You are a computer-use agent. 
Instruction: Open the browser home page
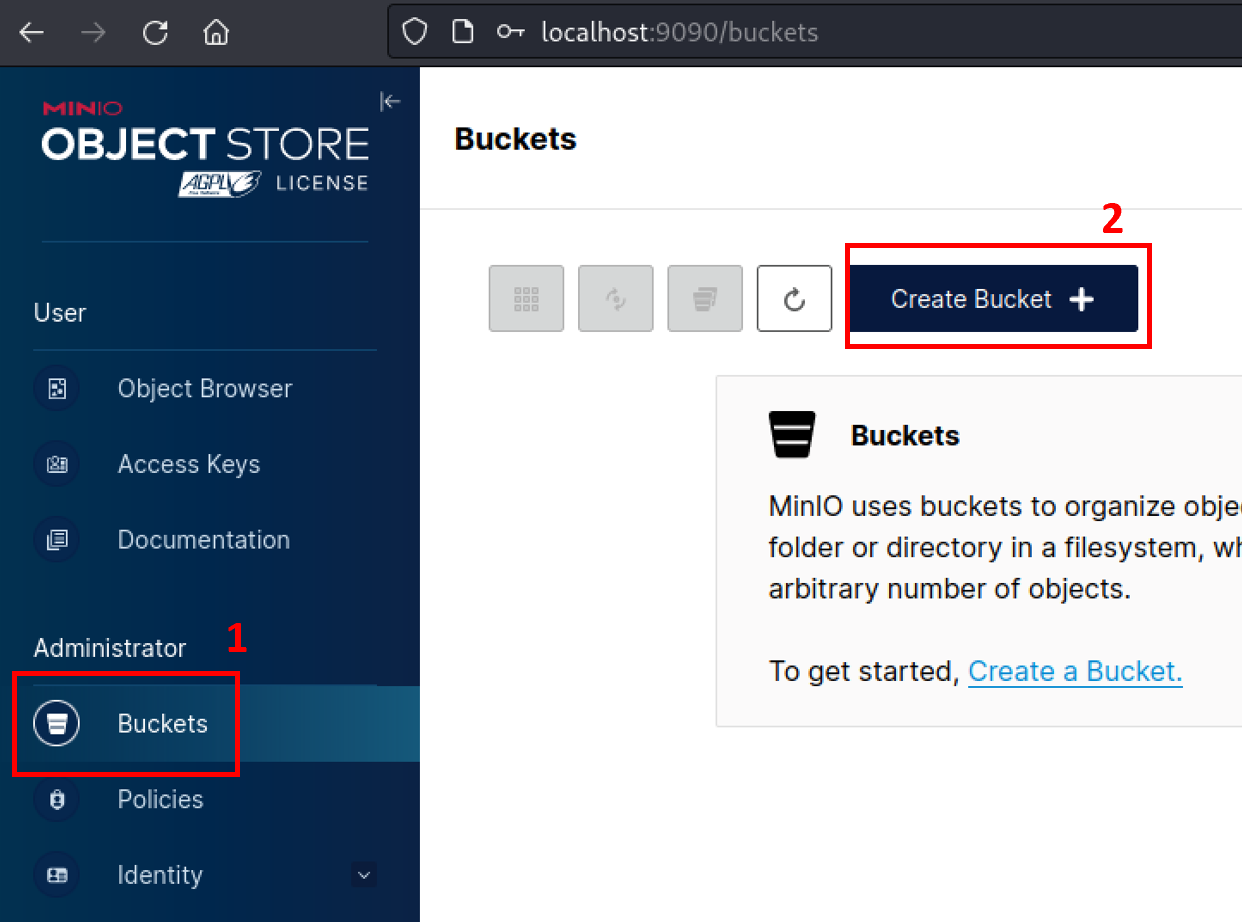pyautogui.click(x=216, y=33)
